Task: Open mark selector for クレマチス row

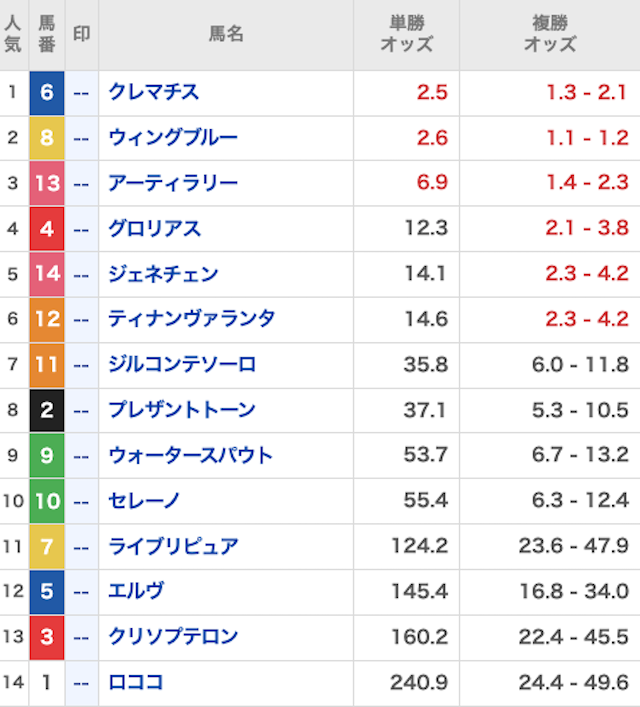Action: [81, 93]
